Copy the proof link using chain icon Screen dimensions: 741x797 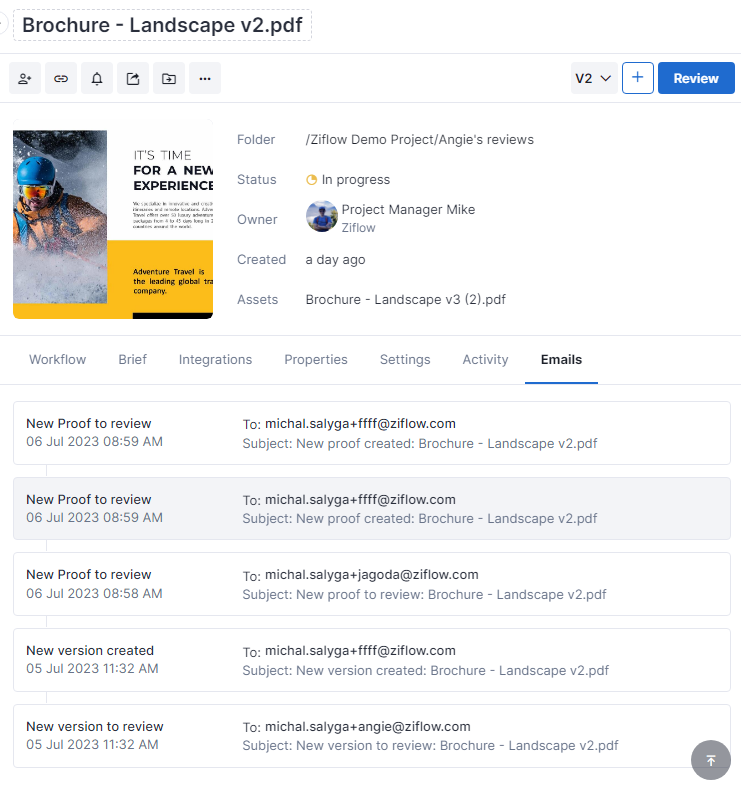[61, 78]
